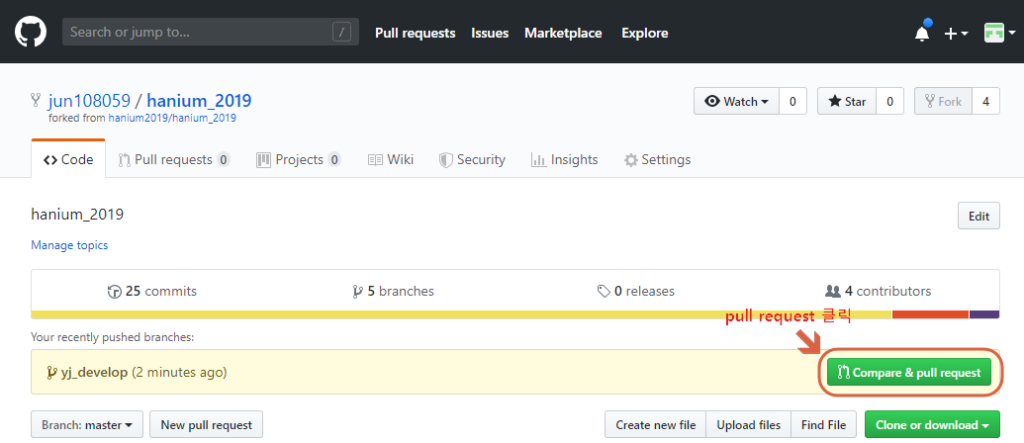The image size is (1024, 443).
Task: Click the Edit description button
Action: click(978, 216)
